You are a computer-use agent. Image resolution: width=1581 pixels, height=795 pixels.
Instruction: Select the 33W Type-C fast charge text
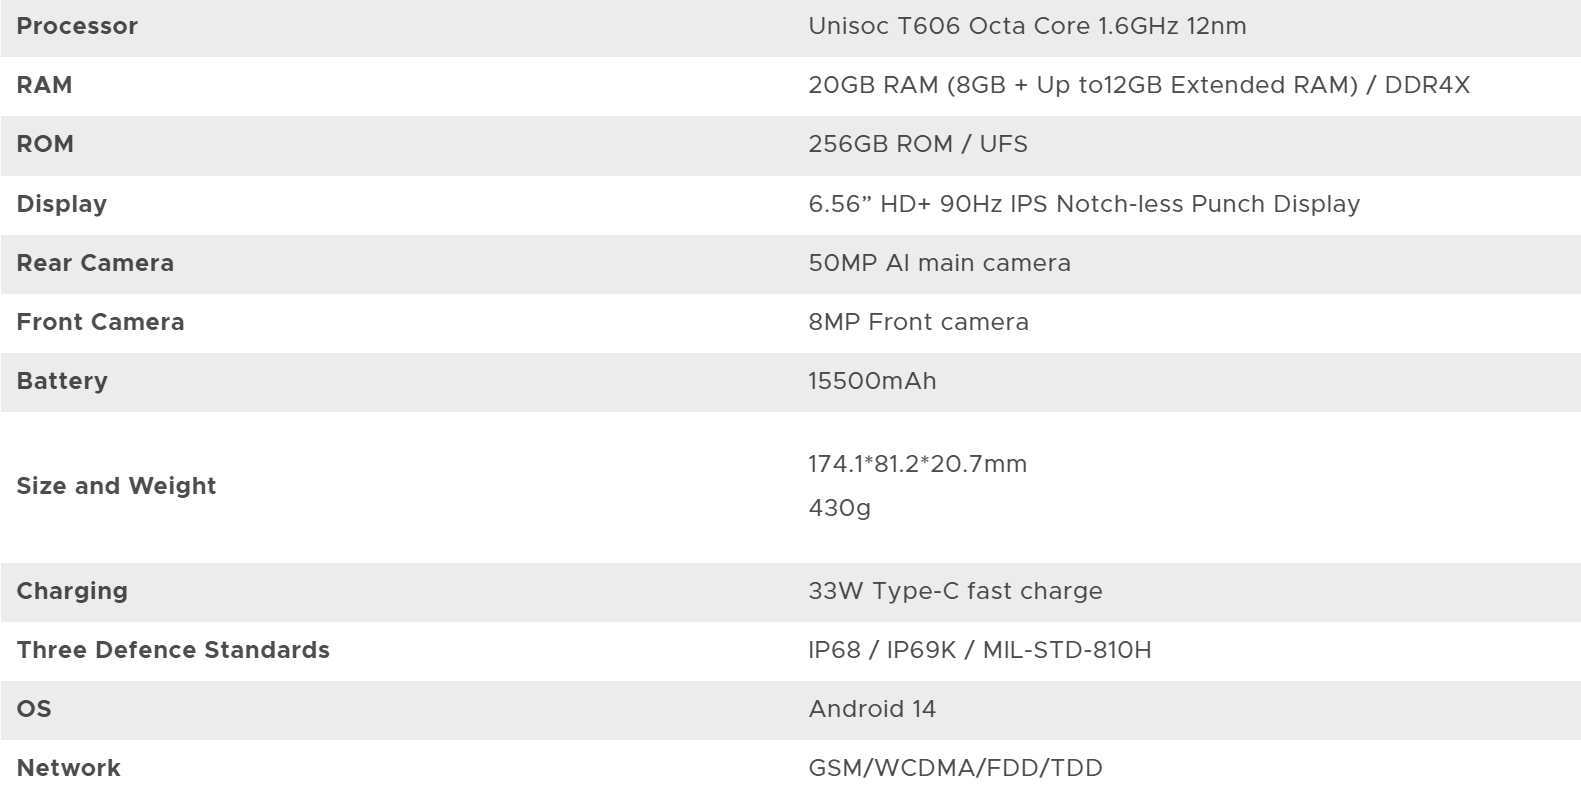point(955,591)
